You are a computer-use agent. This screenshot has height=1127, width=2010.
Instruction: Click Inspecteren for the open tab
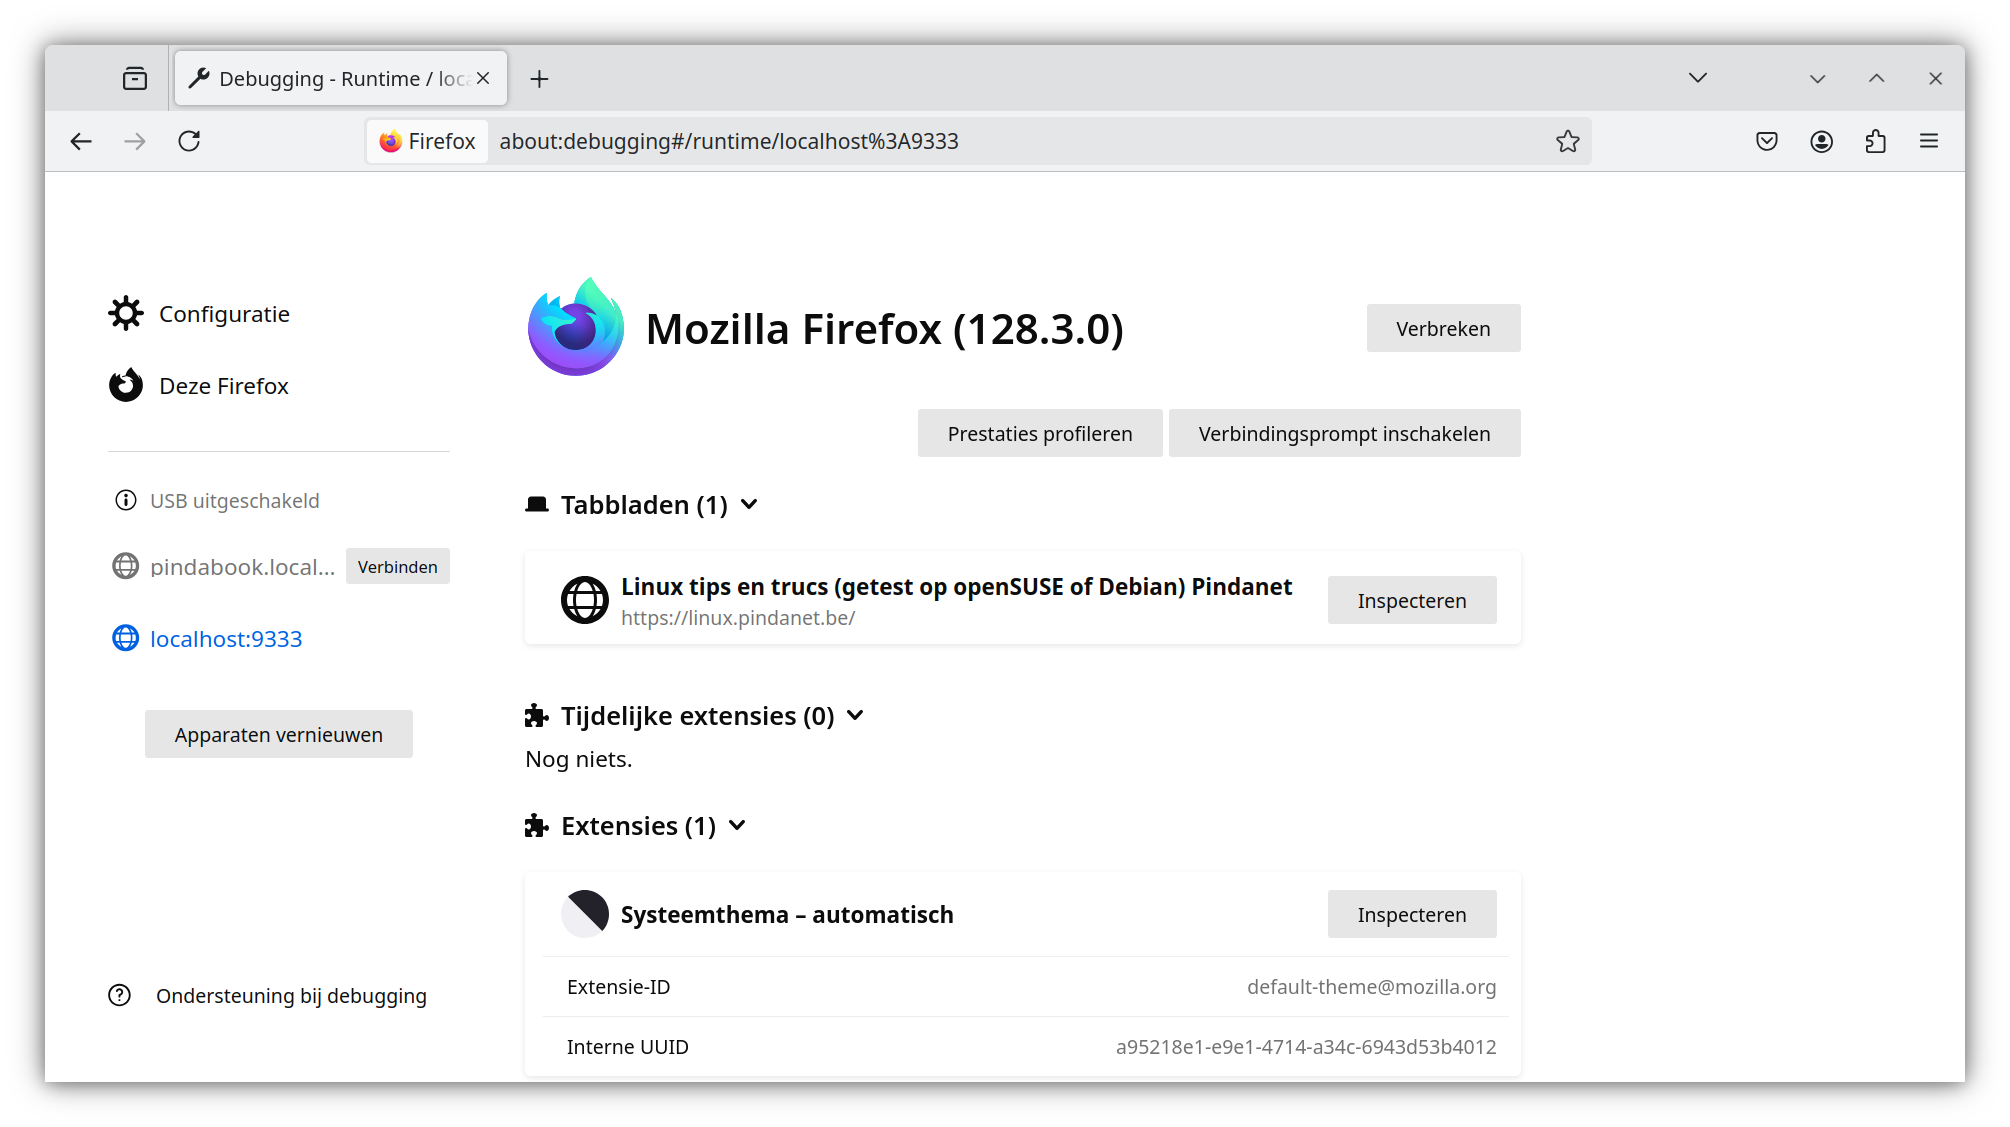1411,599
